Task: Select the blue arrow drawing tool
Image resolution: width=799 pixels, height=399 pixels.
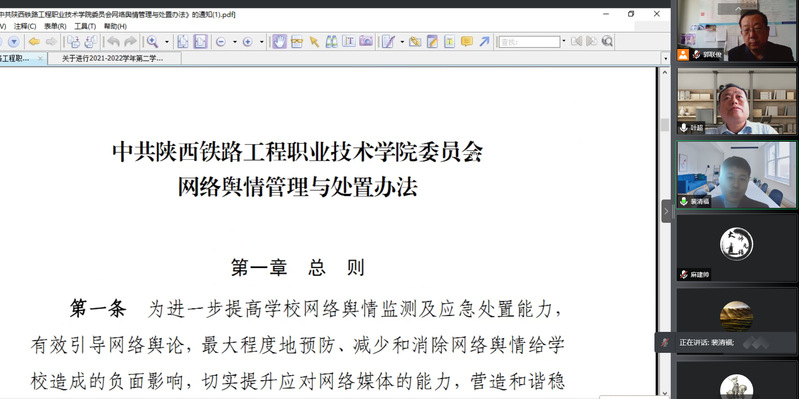Action: [484, 42]
